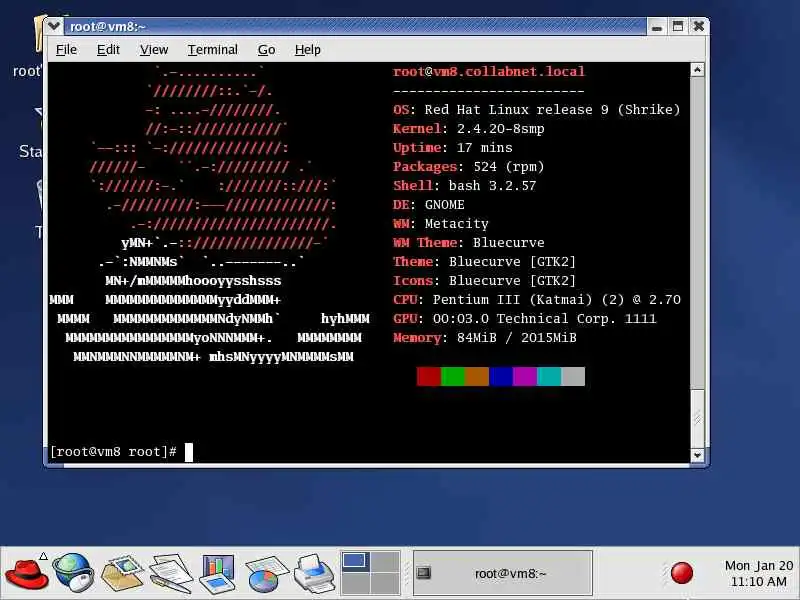The width and height of the screenshot is (800, 600).
Task: Click the panel drag handle beside workspace switcher
Action: pos(407,573)
